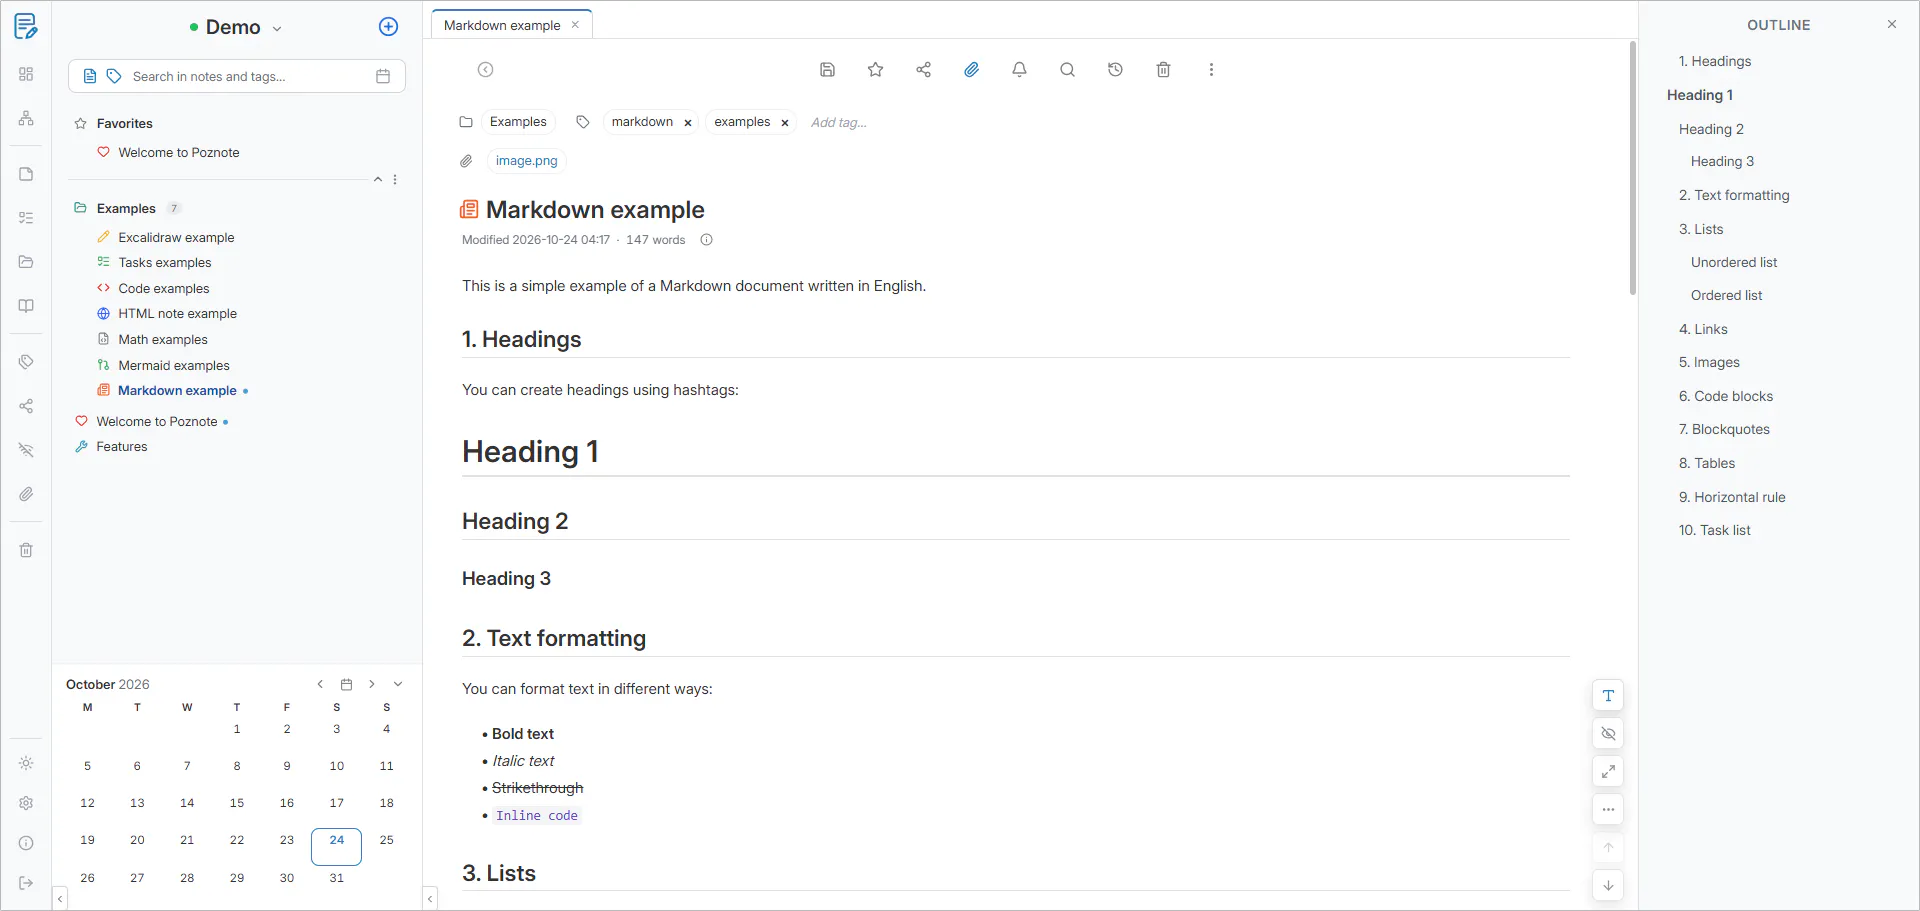Click the Add tag input field
The height and width of the screenshot is (911, 1920).
839,123
